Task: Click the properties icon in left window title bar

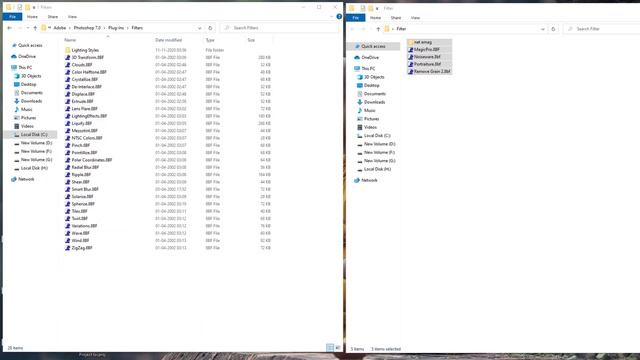Action: pyautogui.click(x=19, y=7)
